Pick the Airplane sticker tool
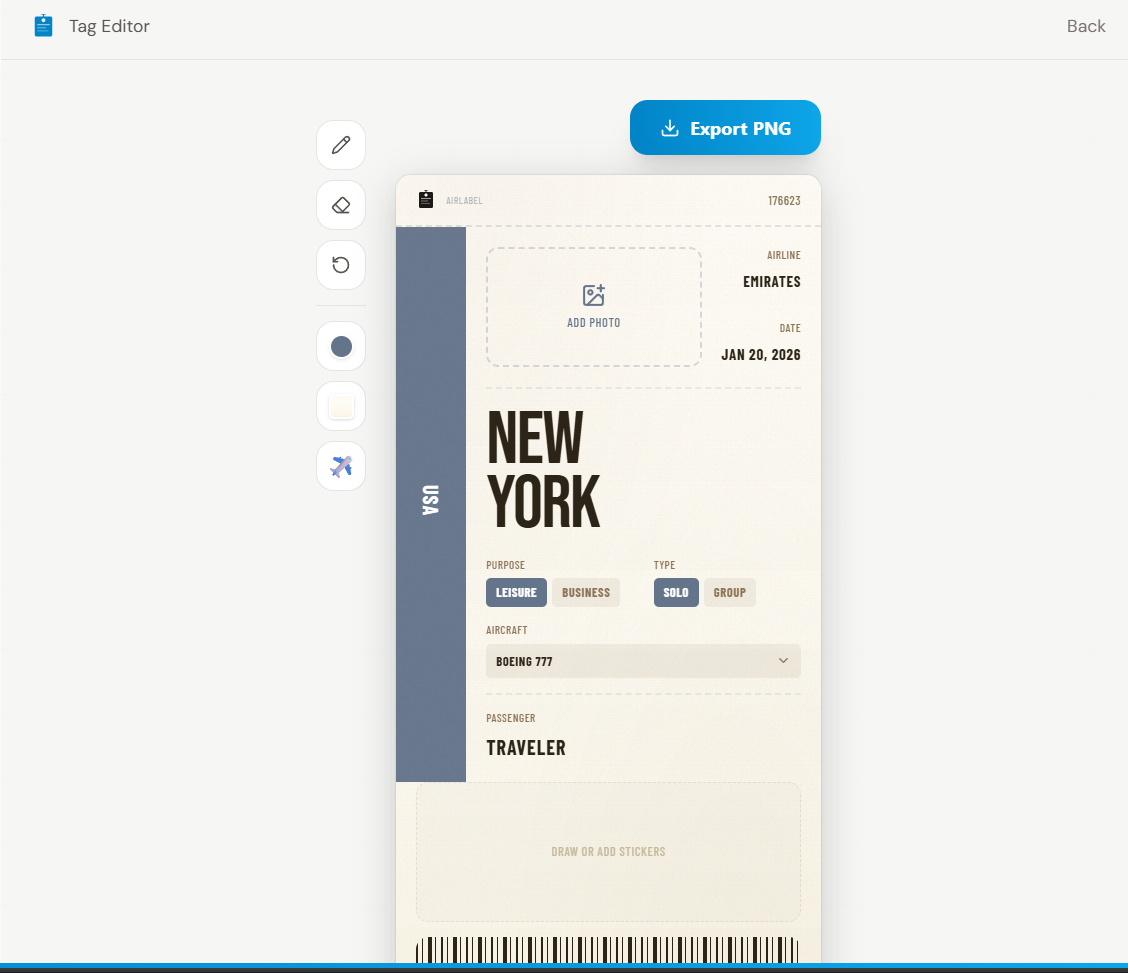 point(340,466)
